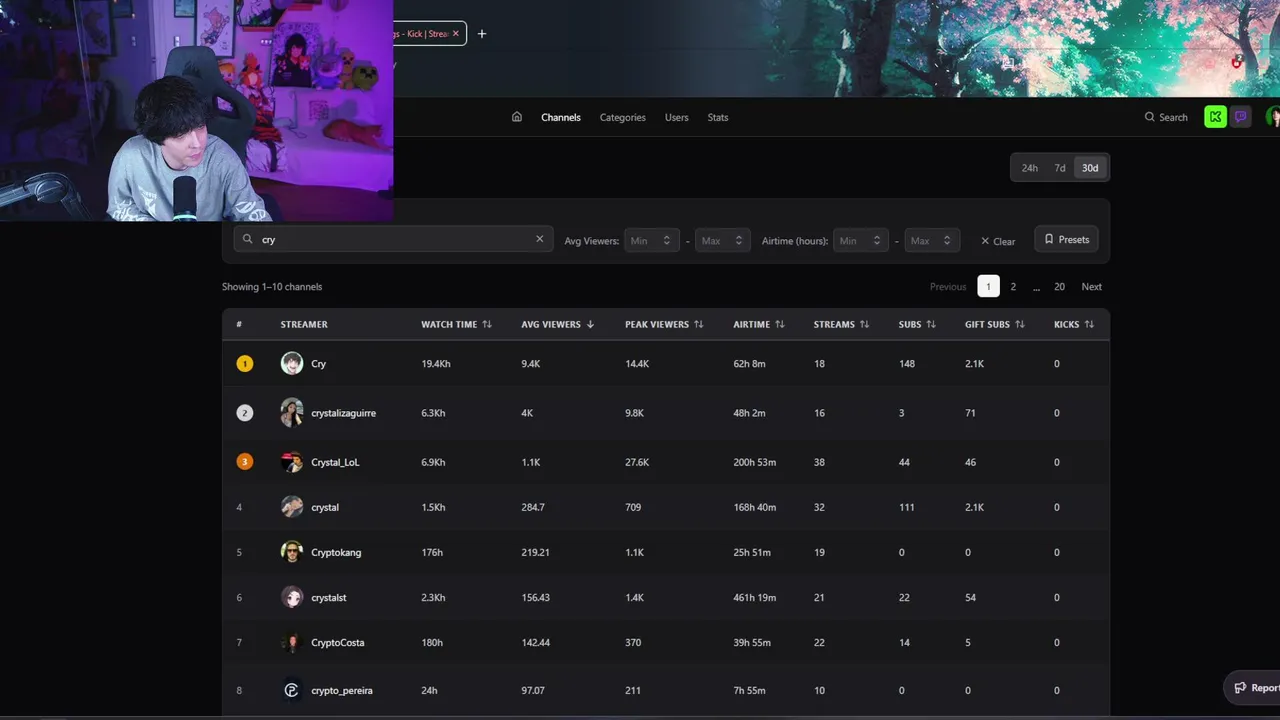Viewport: 1280px width, 720px height.
Task: Sort table by Subs
Action: (x=917, y=324)
